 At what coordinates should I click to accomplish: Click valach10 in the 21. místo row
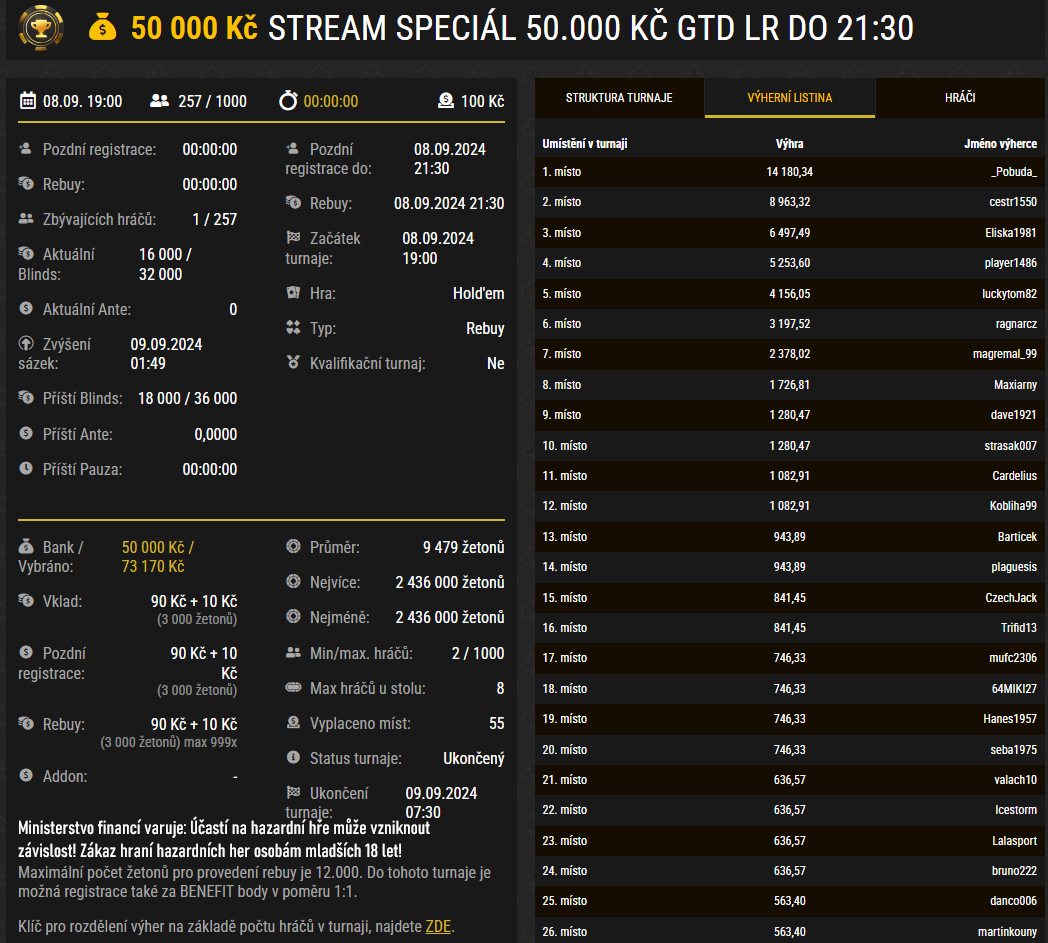pos(1016,779)
